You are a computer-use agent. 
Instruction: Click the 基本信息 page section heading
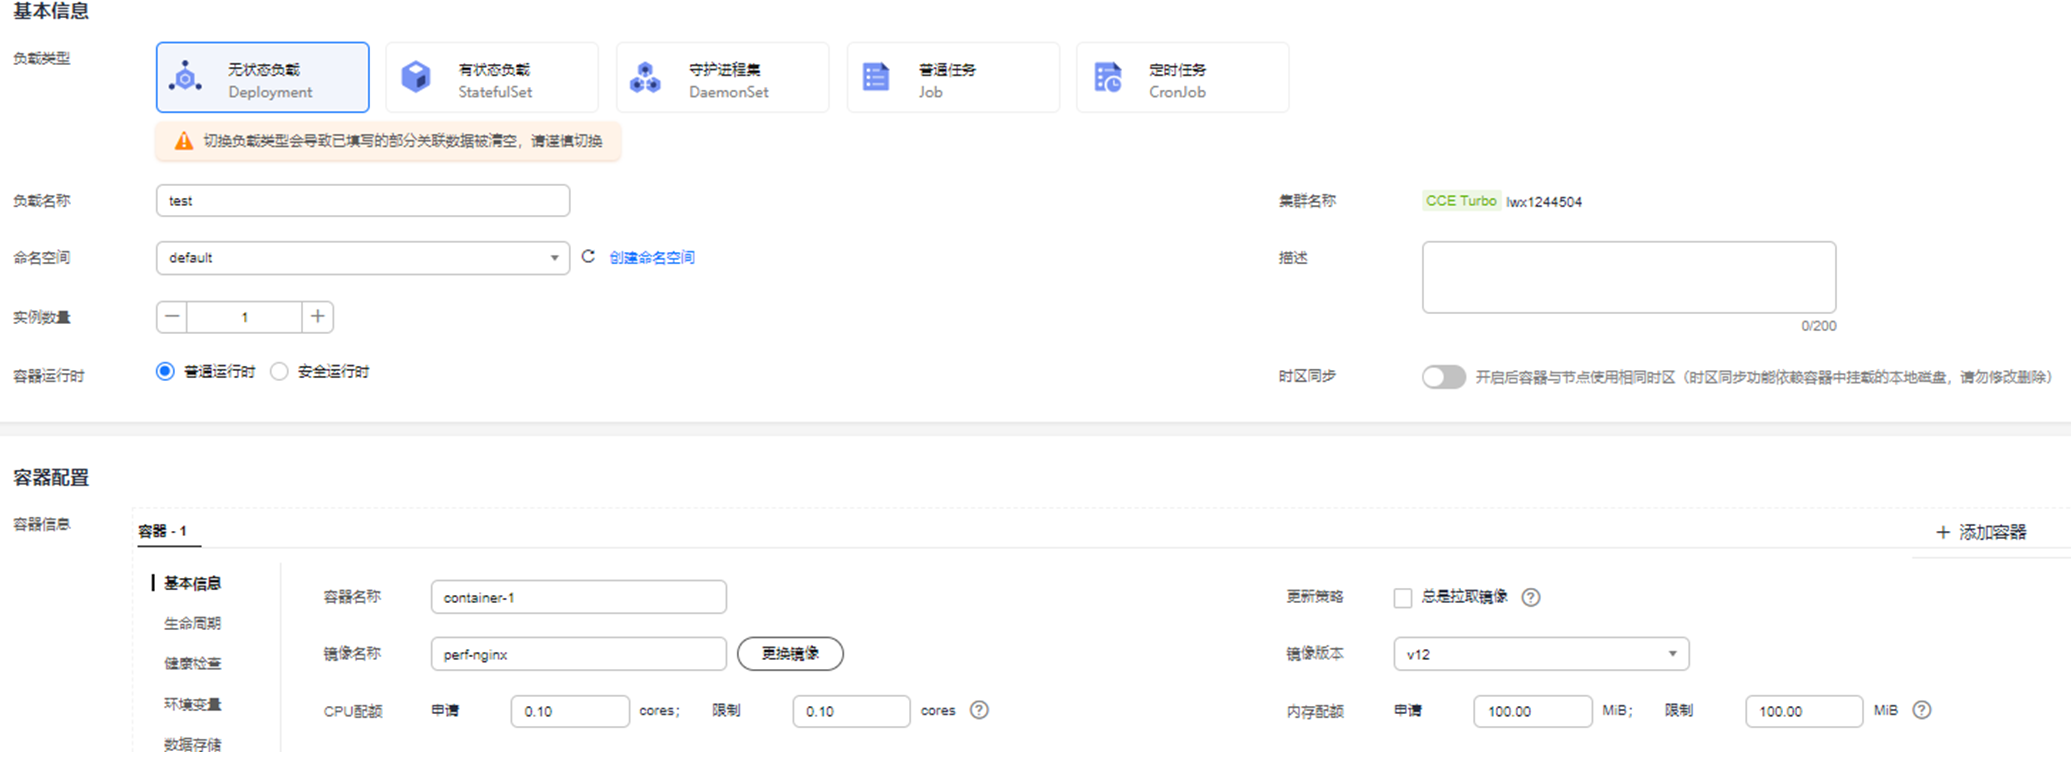coord(51,11)
